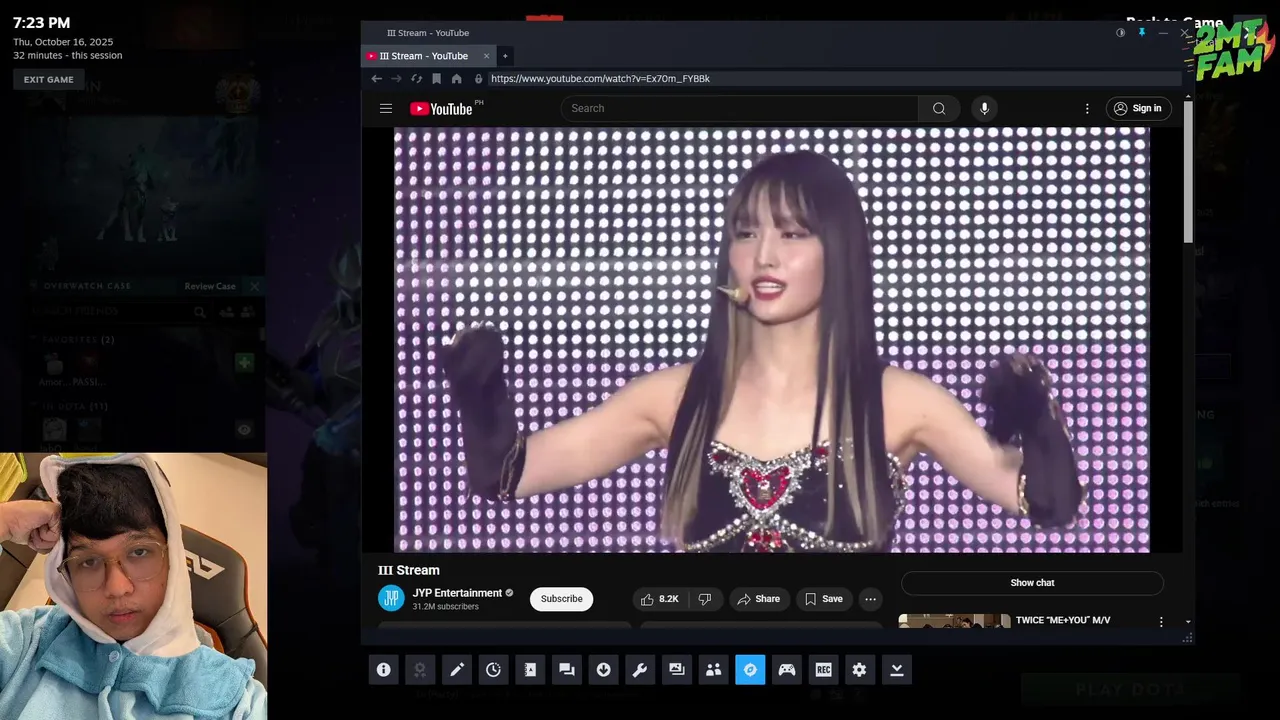Open the TWICE ME+YOU M/V thumbnail
Image resolution: width=1280 pixels, height=720 pixels.
coord(954,621)
